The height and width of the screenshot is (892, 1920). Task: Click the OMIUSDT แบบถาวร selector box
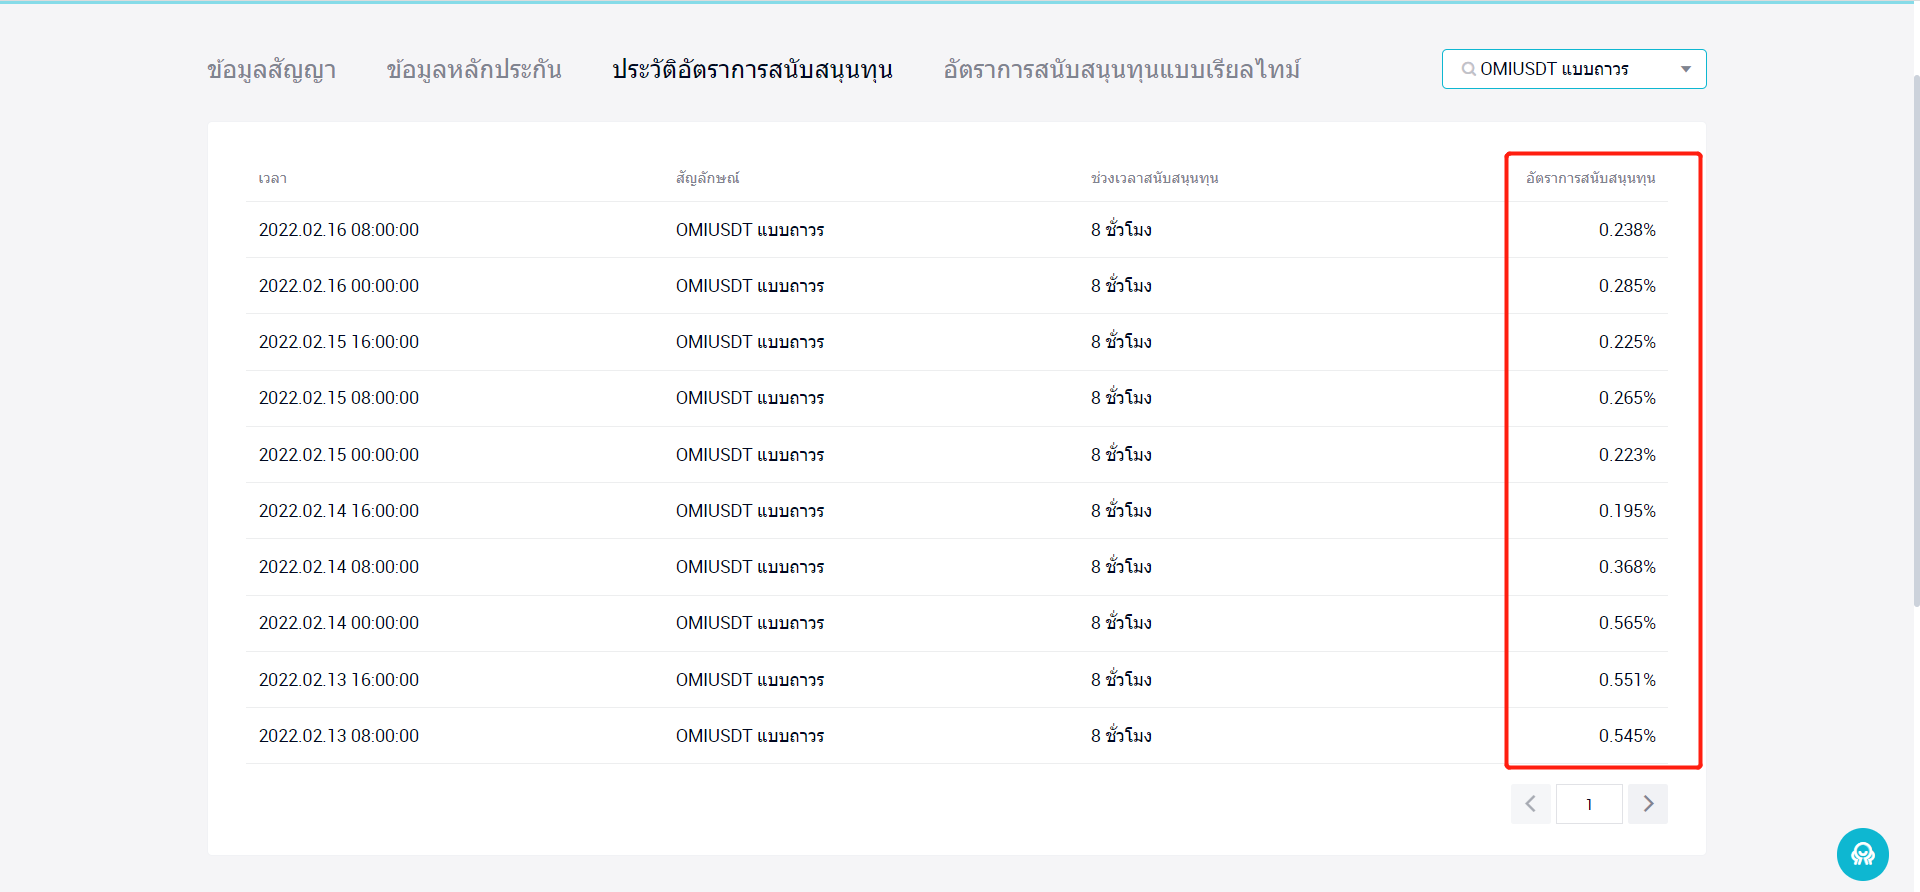click(1574, 69)
